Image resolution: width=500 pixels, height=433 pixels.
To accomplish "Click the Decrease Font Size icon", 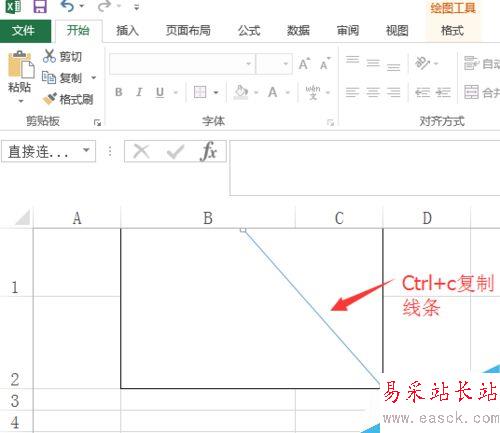I will [325, 64].
